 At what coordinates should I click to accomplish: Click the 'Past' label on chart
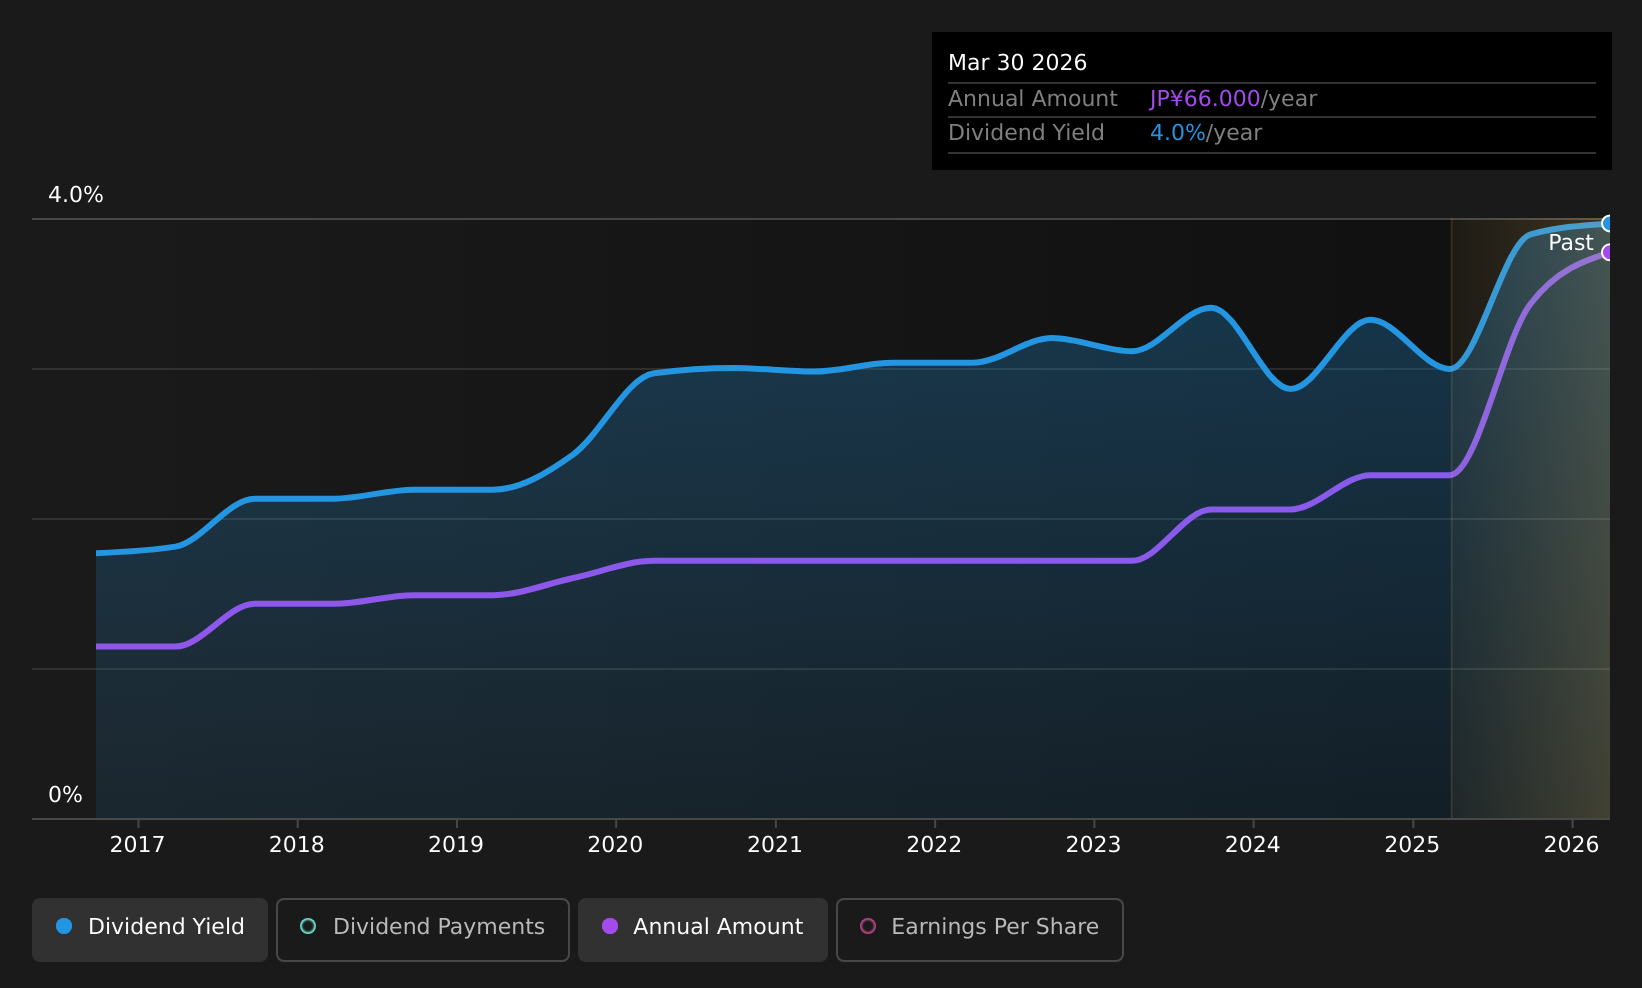click(x=1570, y=243)
